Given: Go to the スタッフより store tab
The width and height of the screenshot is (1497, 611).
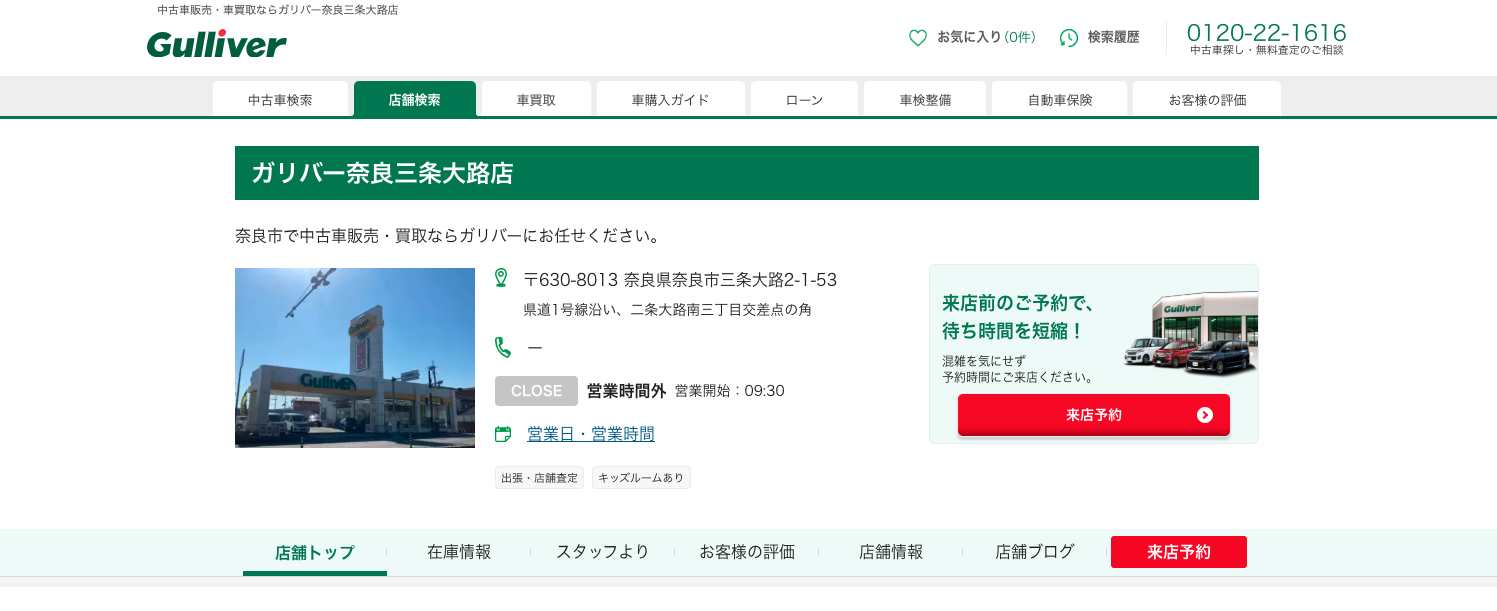Looking at the screenshot, I should click(x=603, y=552).
